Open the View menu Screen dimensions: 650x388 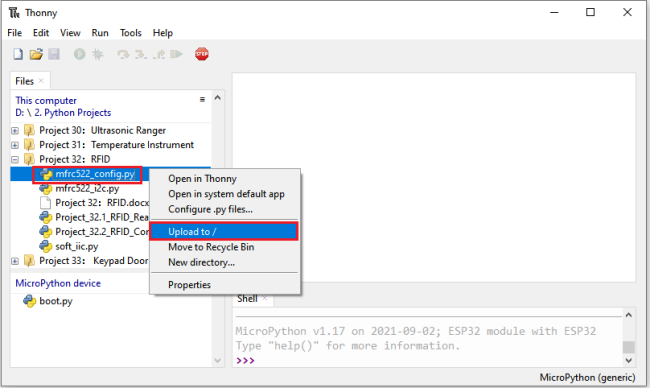point(70,33)
